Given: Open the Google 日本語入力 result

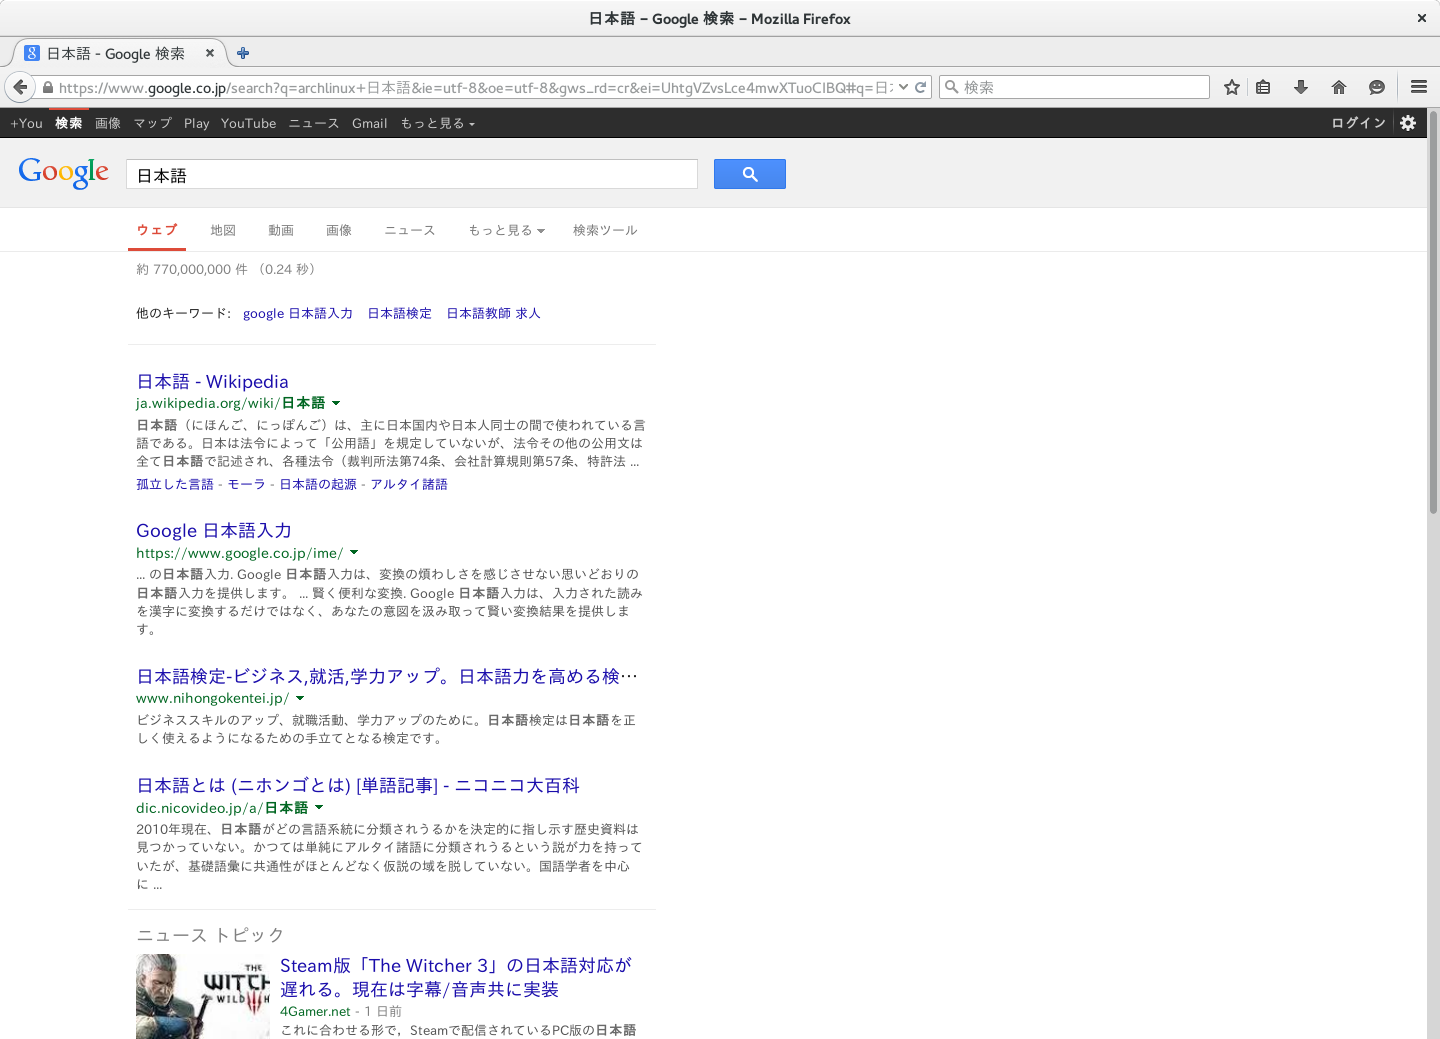Looking at the screenshot, I should [214, 530].
